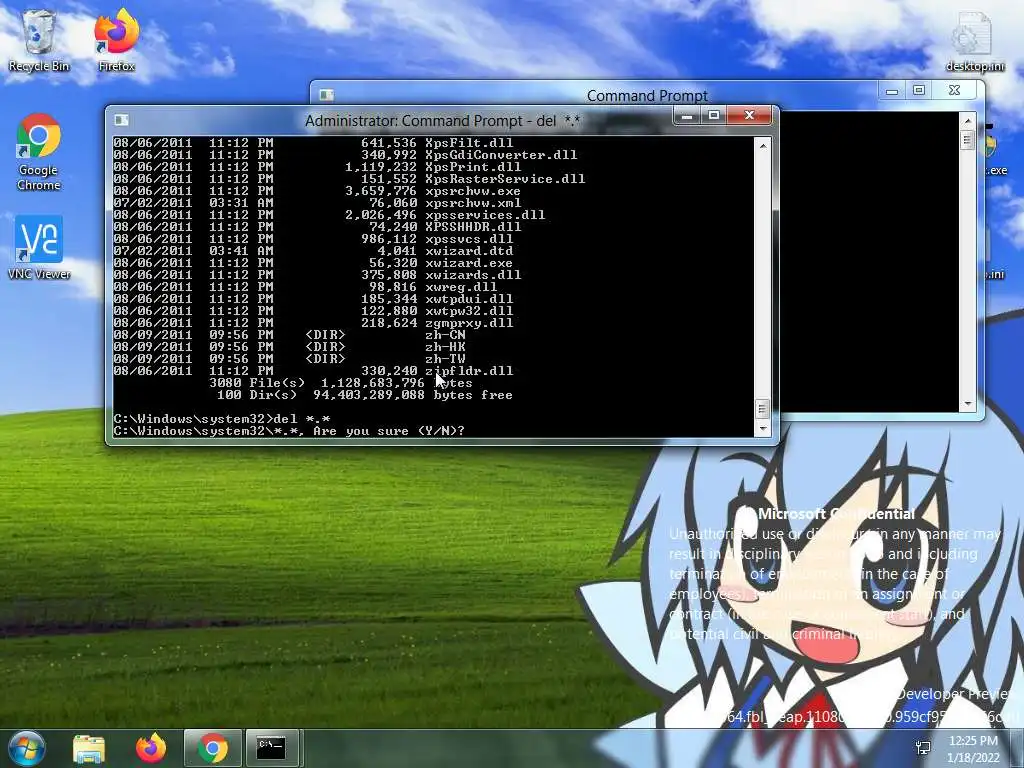Open the Google Chrome desktop shortcut

tap(39, 152)
